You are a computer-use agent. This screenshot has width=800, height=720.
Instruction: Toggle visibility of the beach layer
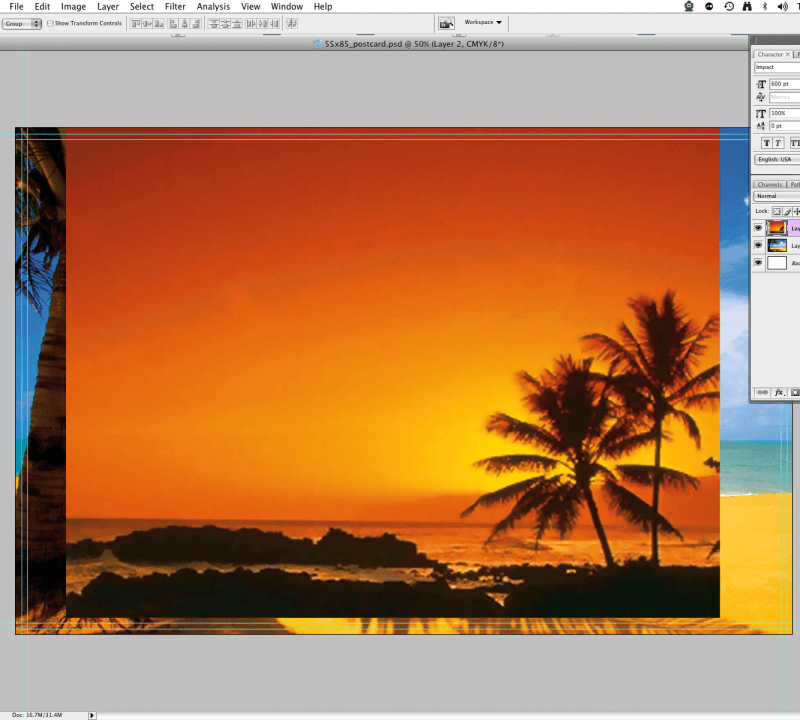[x=758, y=245]
